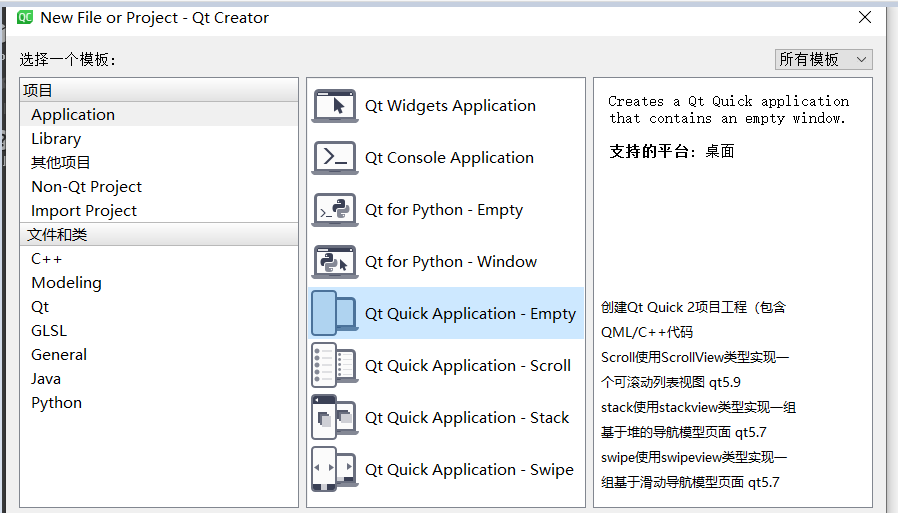Click the 选择一个模板 label
898x513 pixels.
pyautogui.click(x=68, y=60)
